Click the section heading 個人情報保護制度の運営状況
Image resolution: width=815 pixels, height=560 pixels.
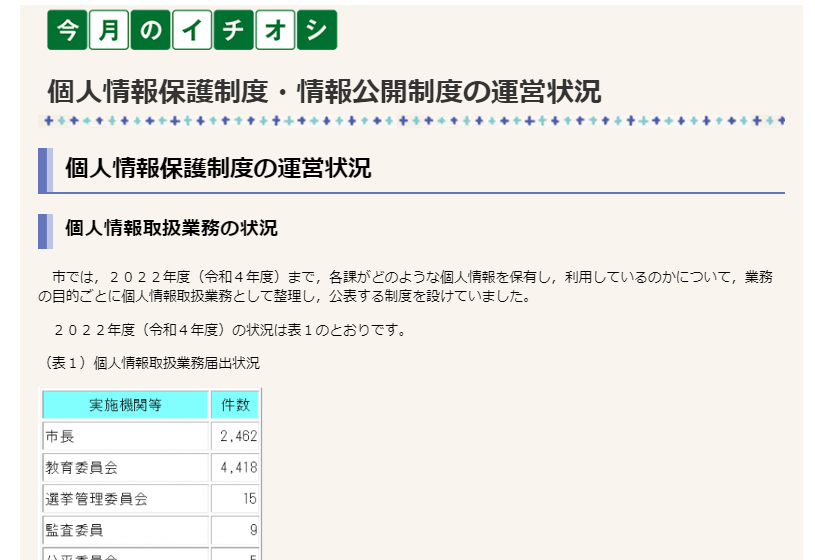pos(217,168)
